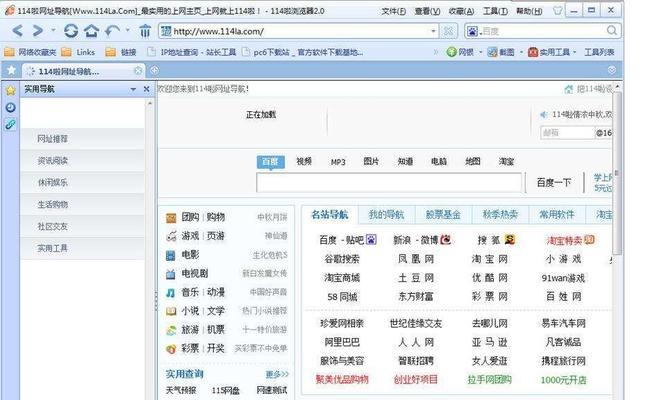Open the 聚美优品购物 link
Image resolution: width=666 pixels, height=400 pixels.
point(342,380)
